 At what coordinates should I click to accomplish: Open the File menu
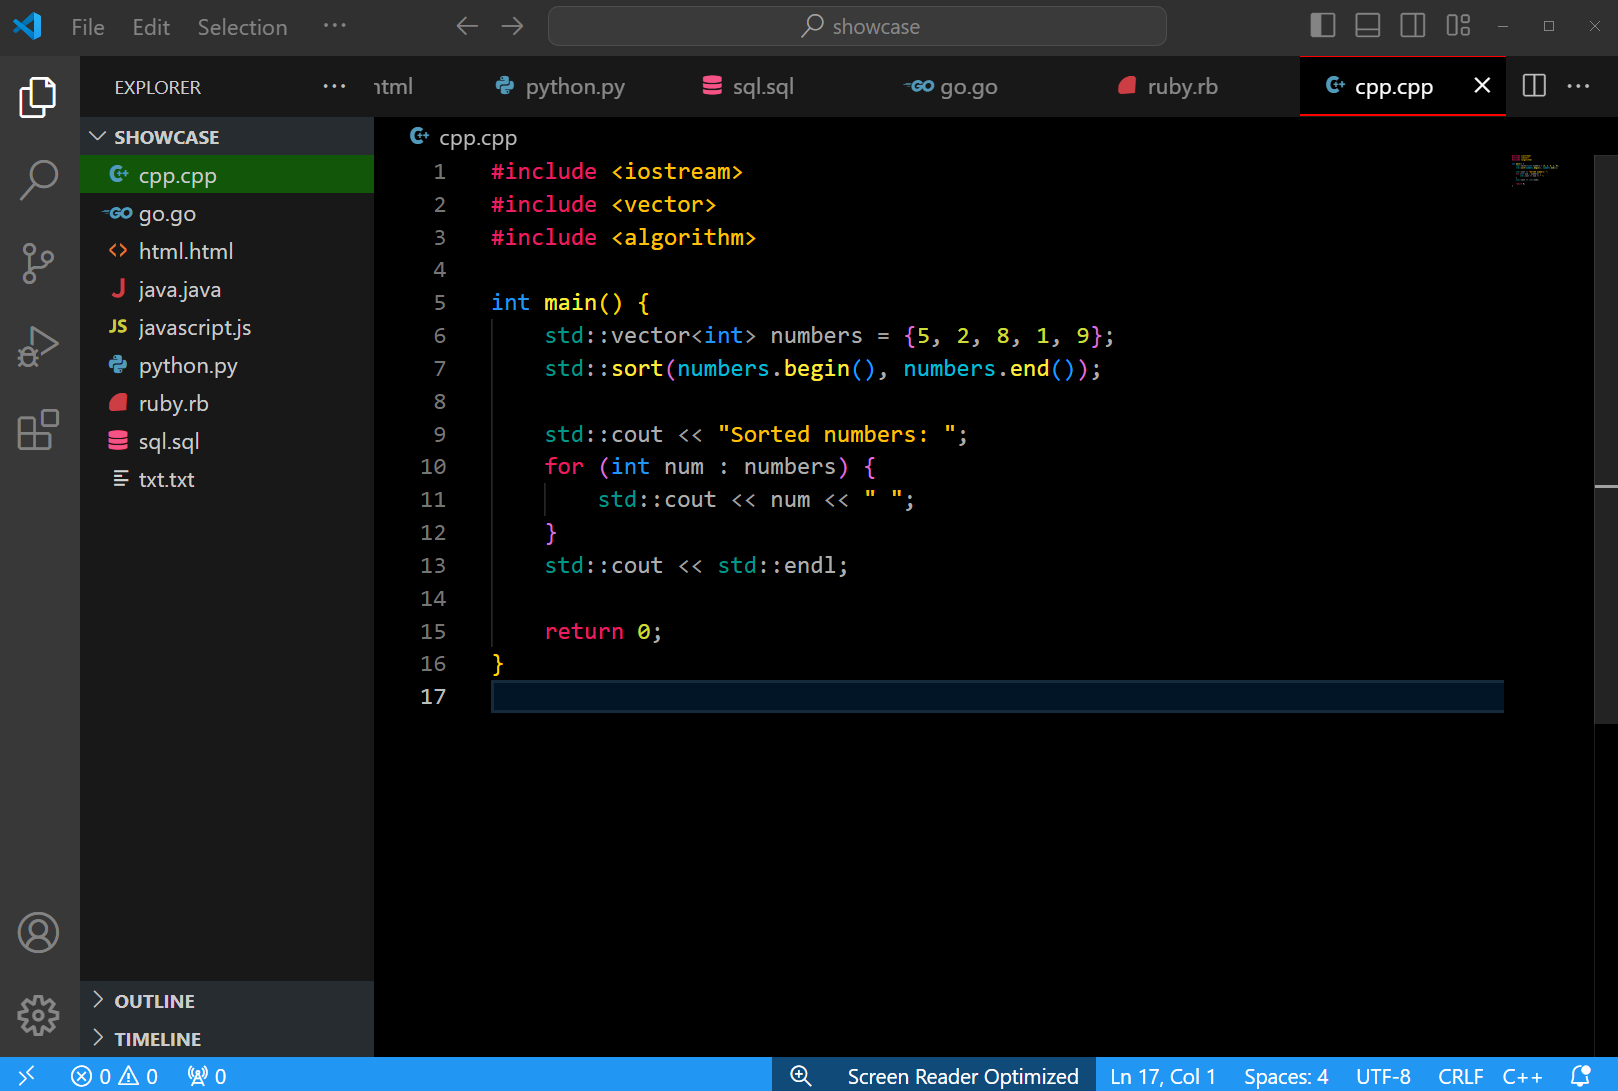pos(88,27)
